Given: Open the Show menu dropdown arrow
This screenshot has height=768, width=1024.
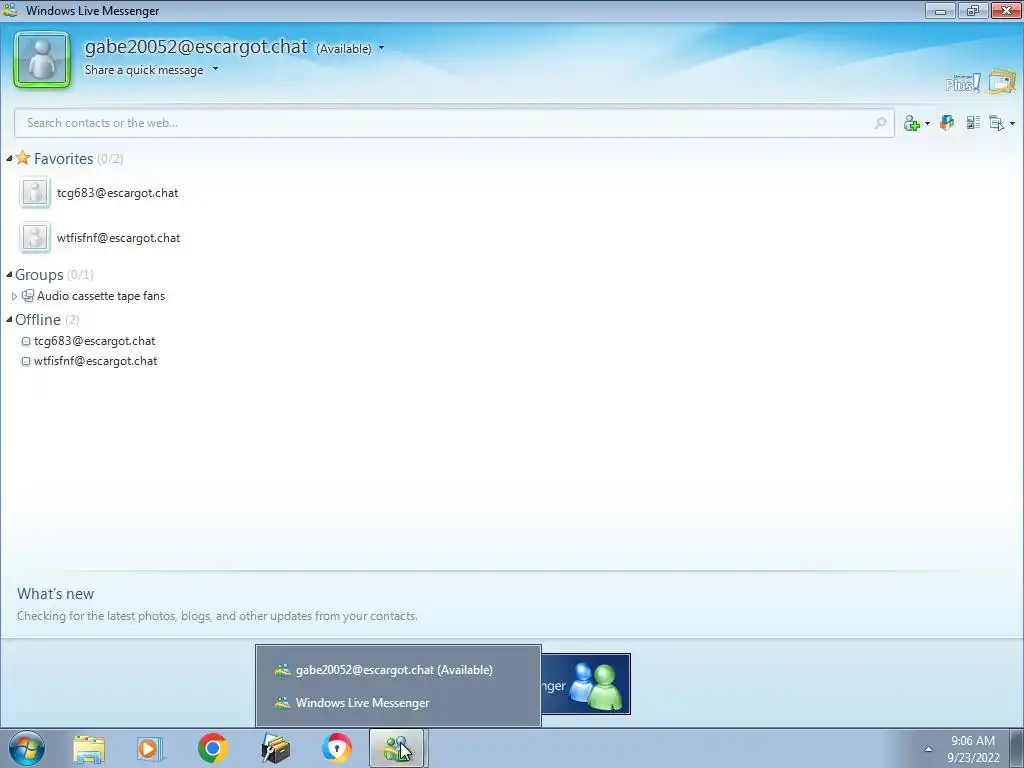Looking at the screenshot, I should [1012, 123].
